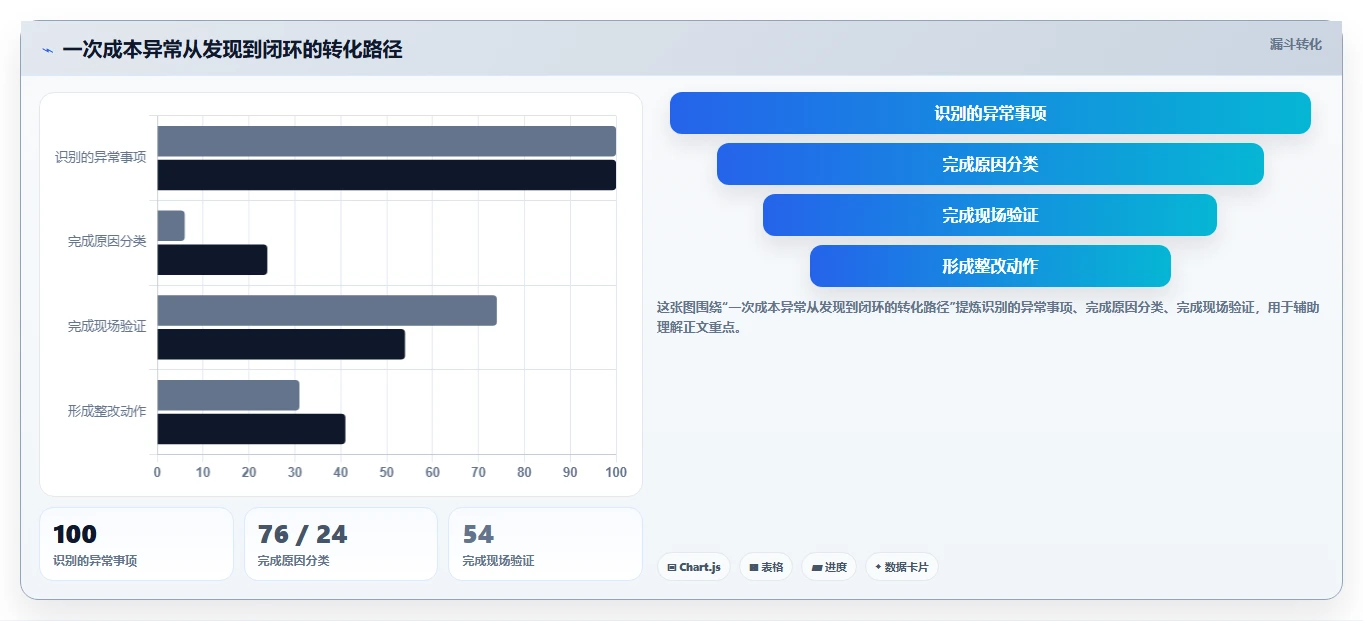Click the 漏斗转化 label in header
The height and width of the screenshot is (621, 1363).
[x=1295, y=44]
